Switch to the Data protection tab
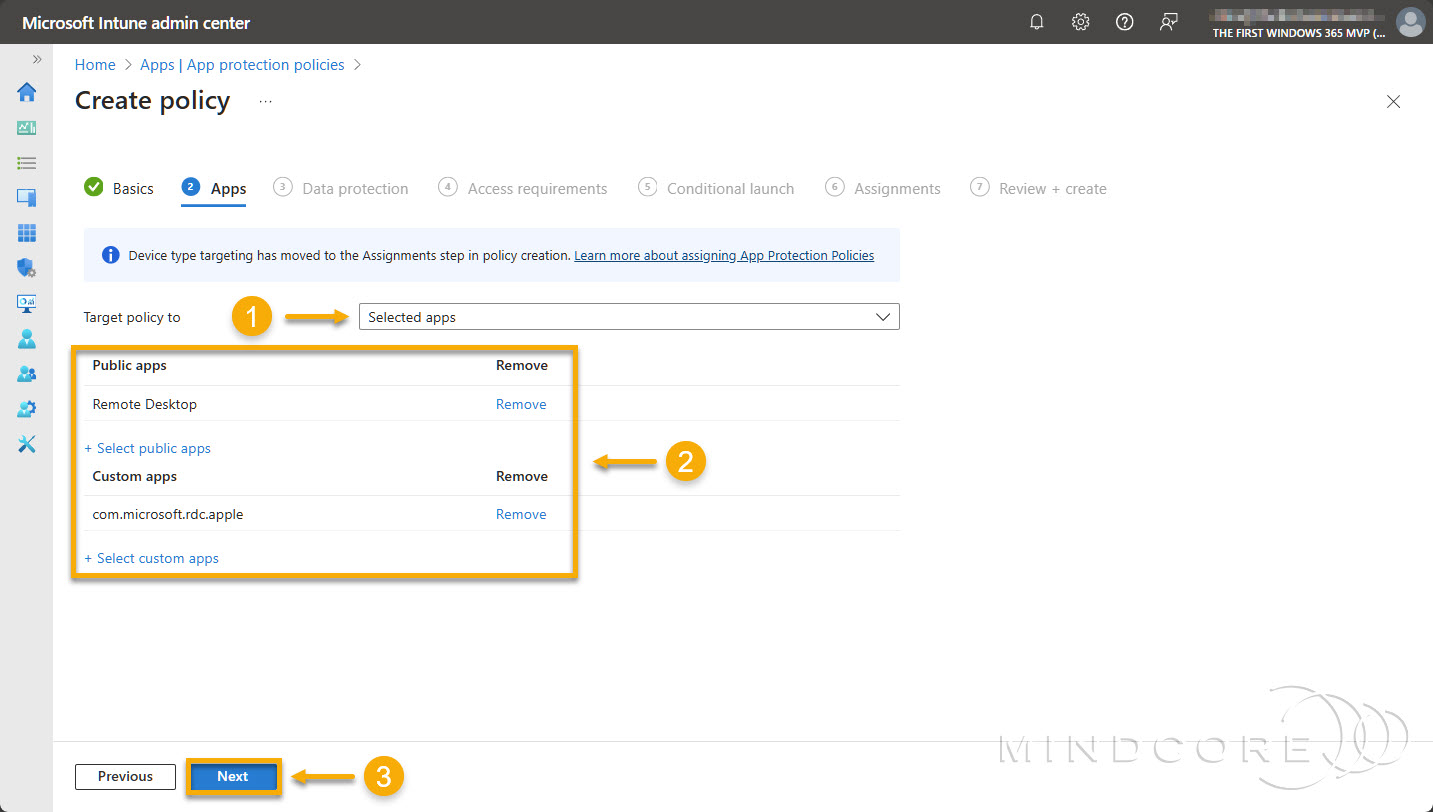The width and height of the screenshot is (1433, 812). [x=355, y=188]
